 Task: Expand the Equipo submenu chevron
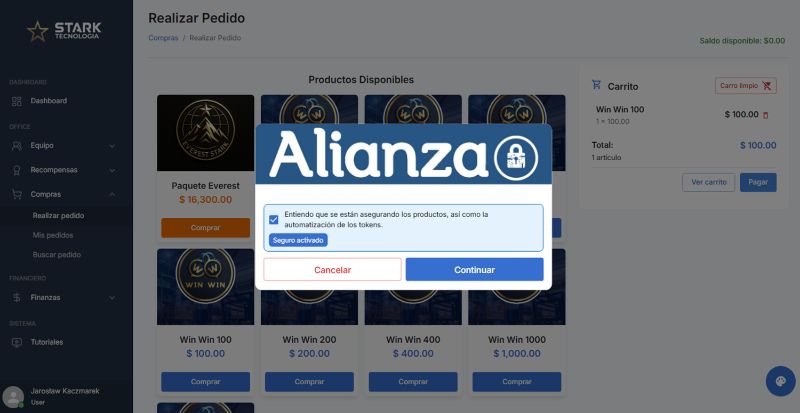coord(112,146)
